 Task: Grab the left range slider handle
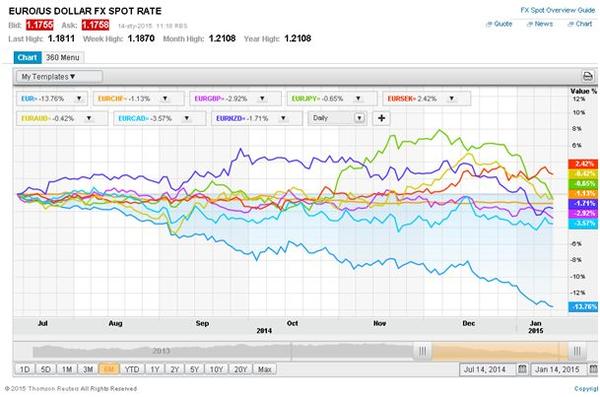pos(422,351)
